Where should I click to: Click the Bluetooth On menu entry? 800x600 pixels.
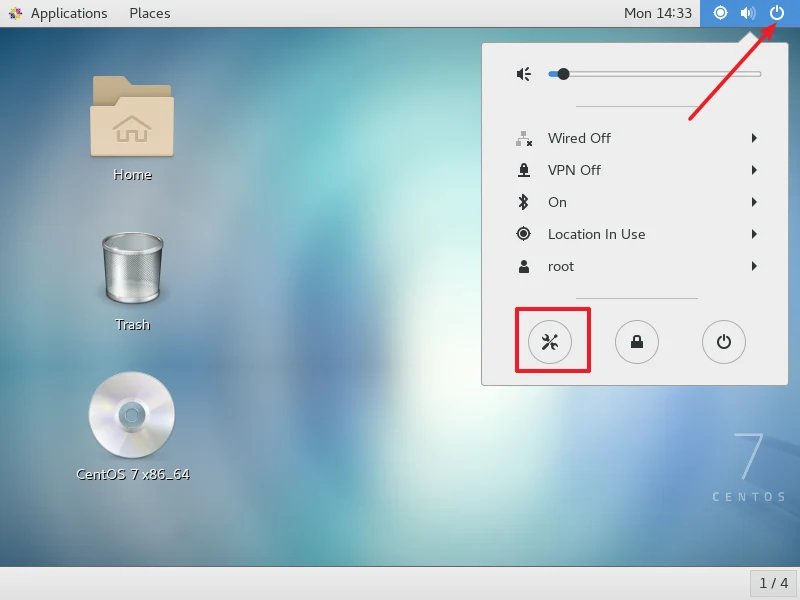tap(635, 202)
